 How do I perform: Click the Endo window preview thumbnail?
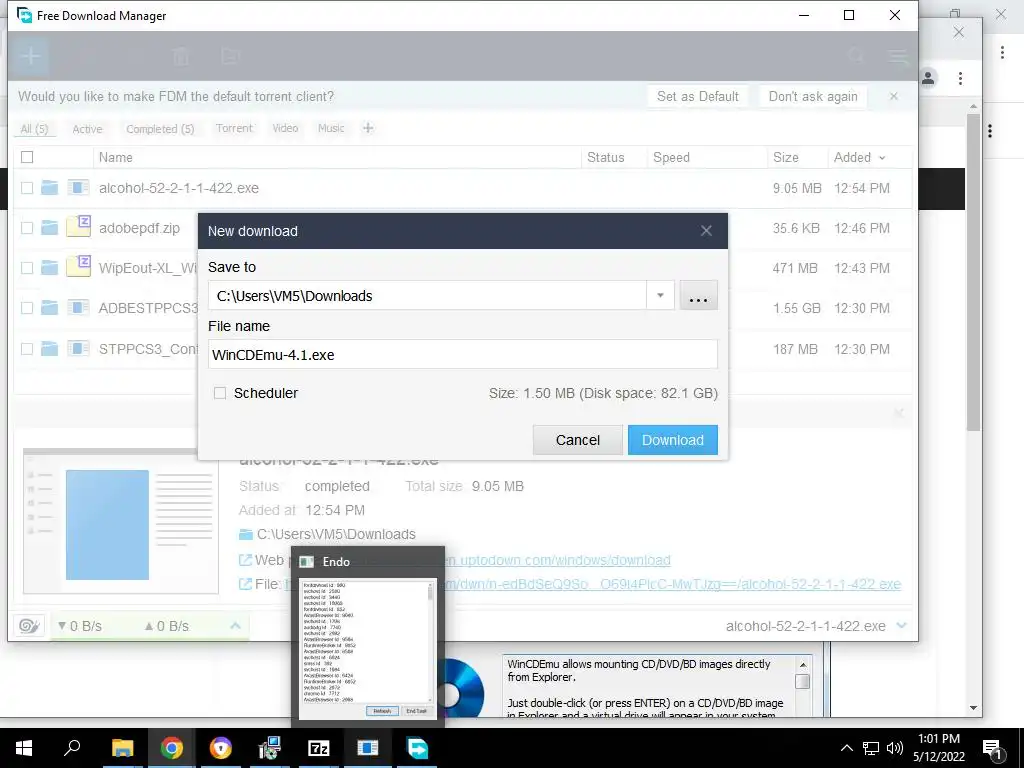368,649
